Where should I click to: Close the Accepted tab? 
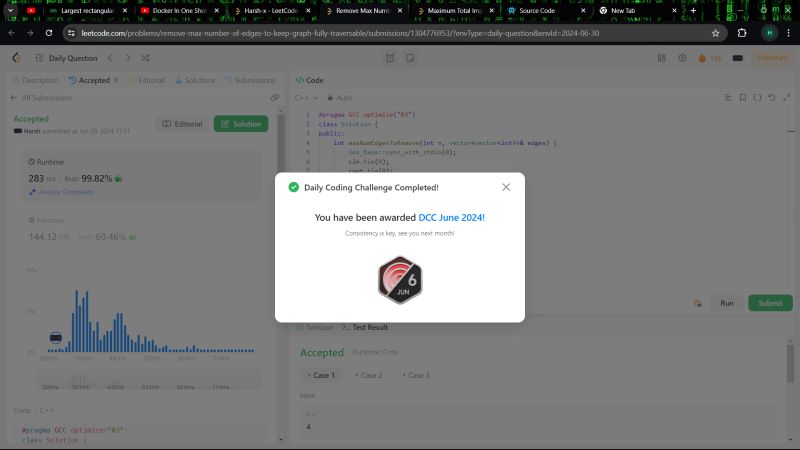coord(116,80)
